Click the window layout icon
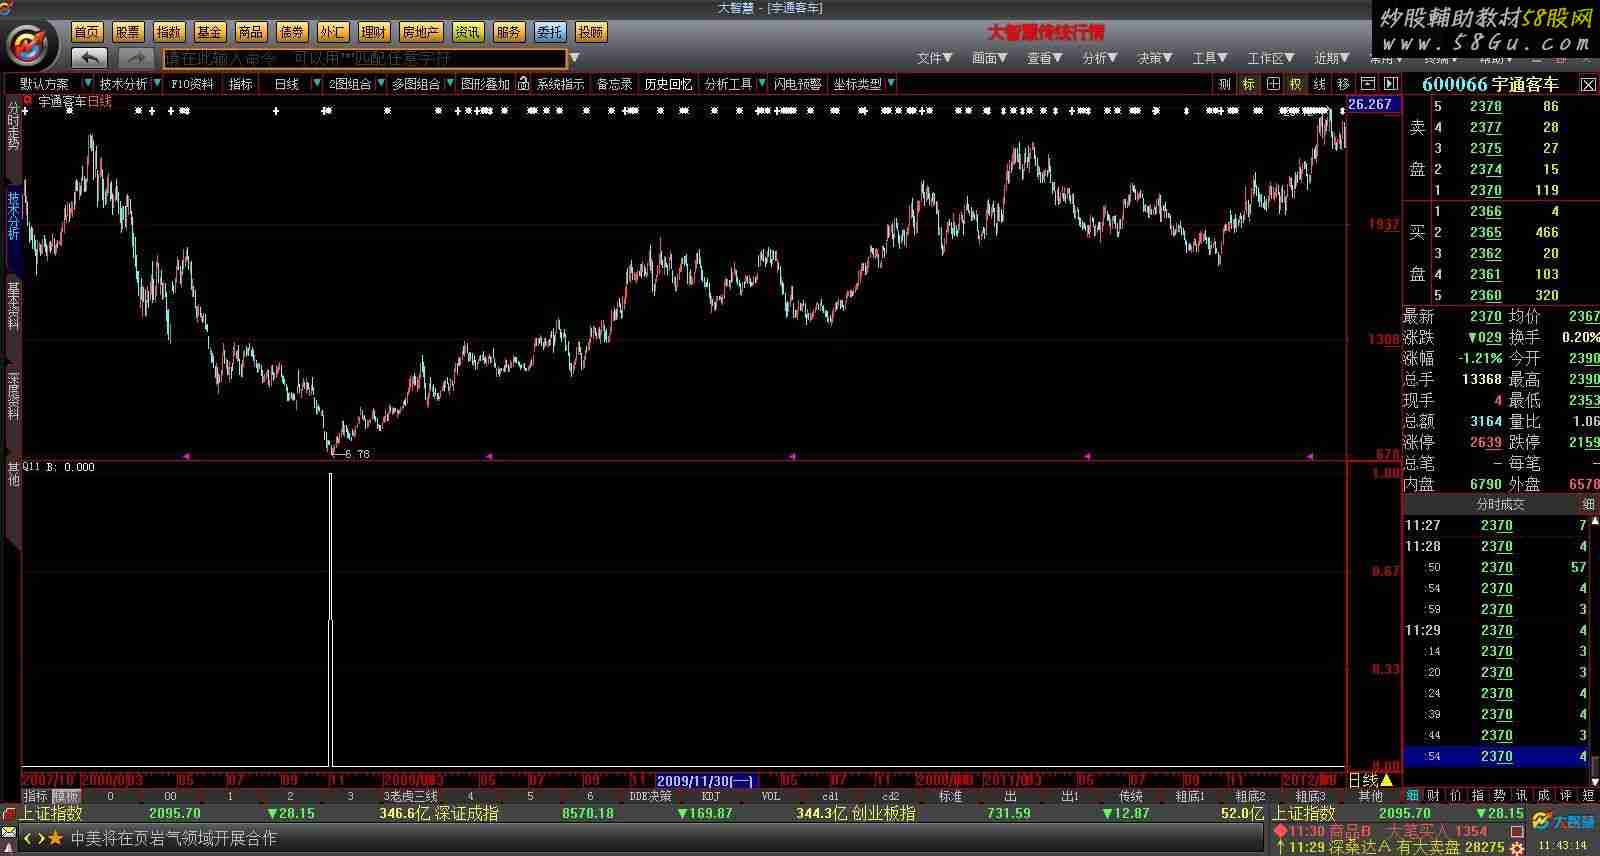1600x856 pixels. [x=1367, y=84]
